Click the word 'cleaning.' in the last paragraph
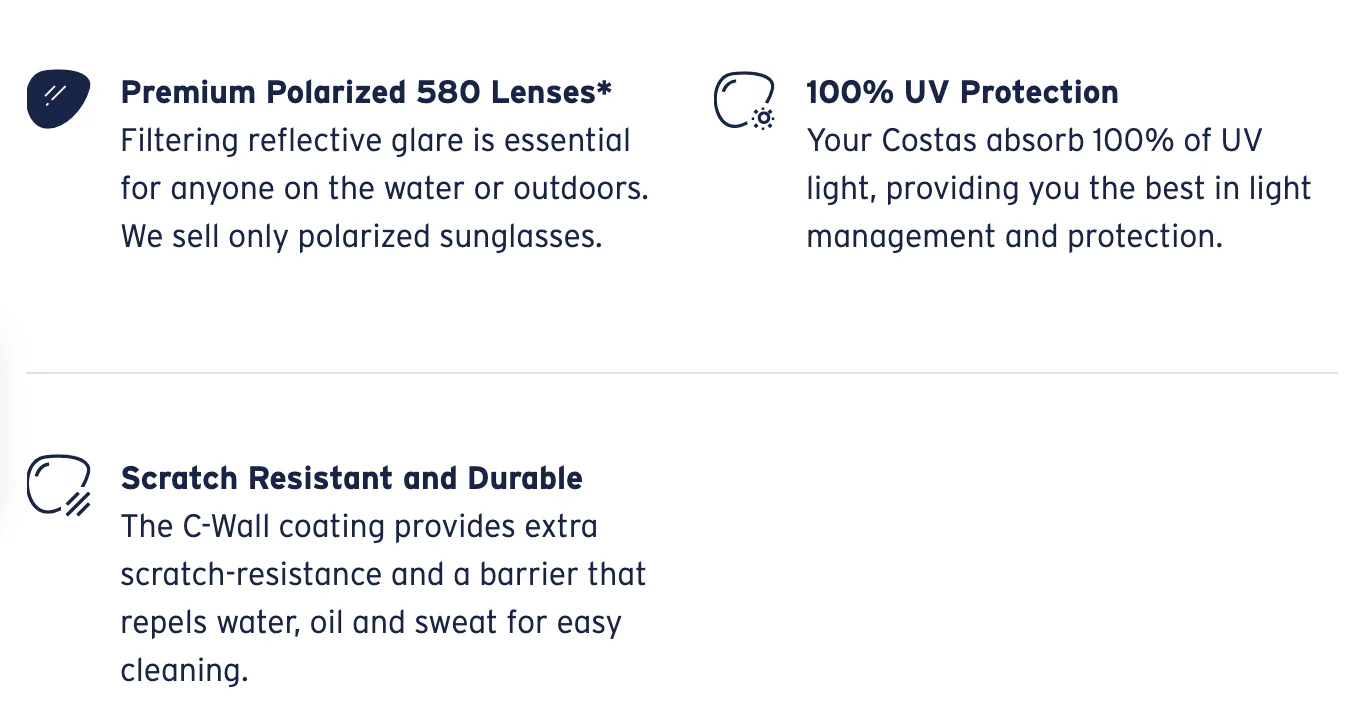Screen dimensions: 1366x710 tap(184, 670)
